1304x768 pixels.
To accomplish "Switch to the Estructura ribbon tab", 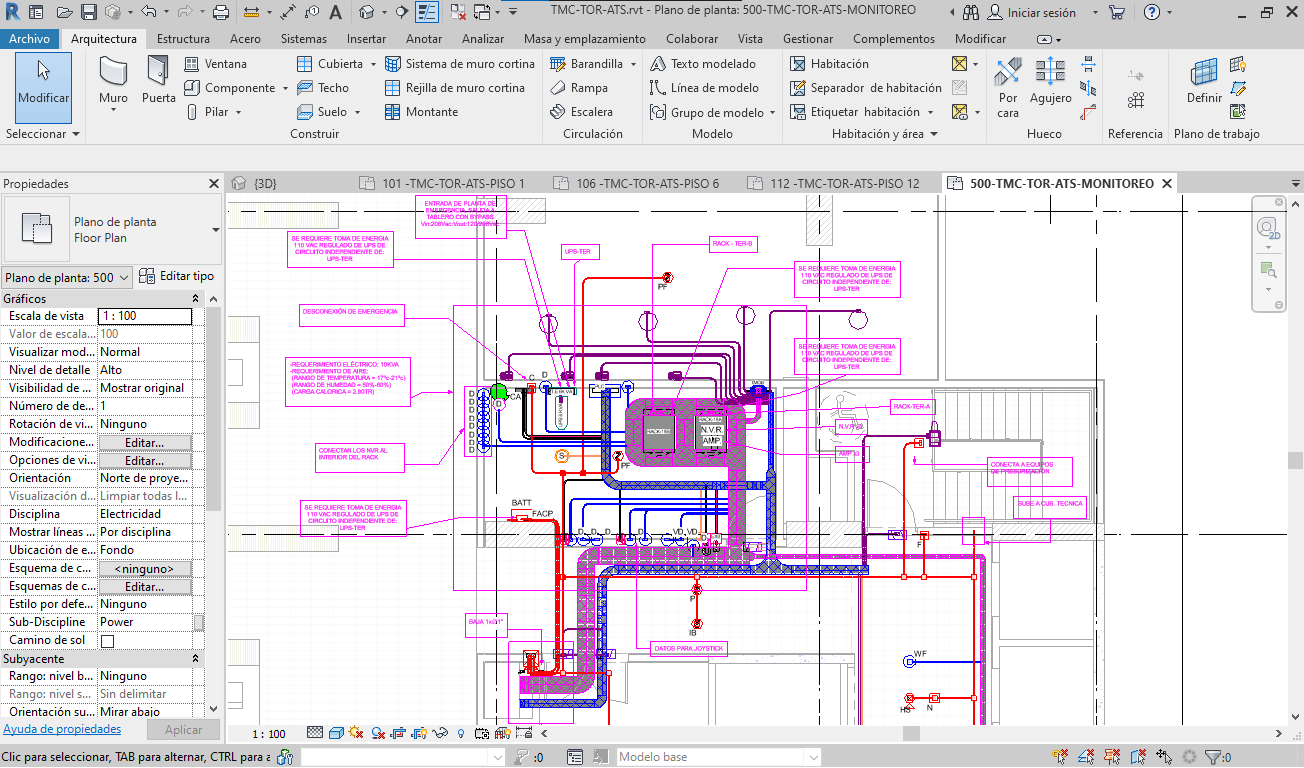I will [x=183, y=39].
